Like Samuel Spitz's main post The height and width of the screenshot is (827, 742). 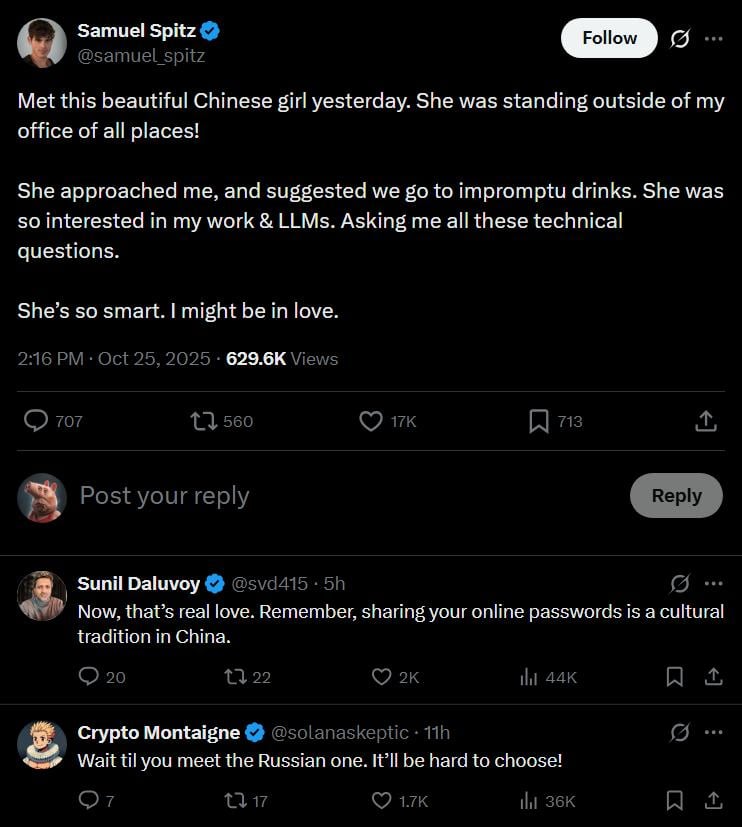click(371, 422)
